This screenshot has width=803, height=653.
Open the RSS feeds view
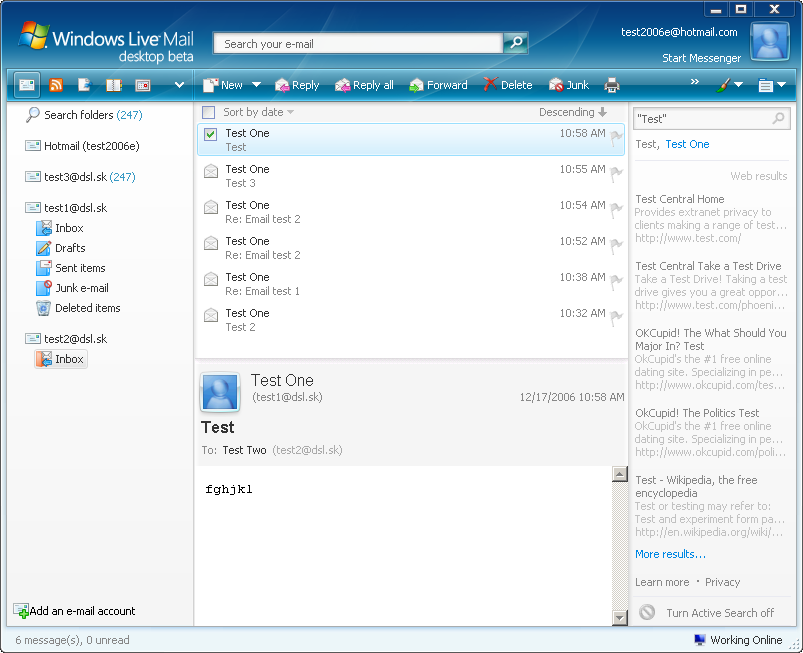coord(56,85)
